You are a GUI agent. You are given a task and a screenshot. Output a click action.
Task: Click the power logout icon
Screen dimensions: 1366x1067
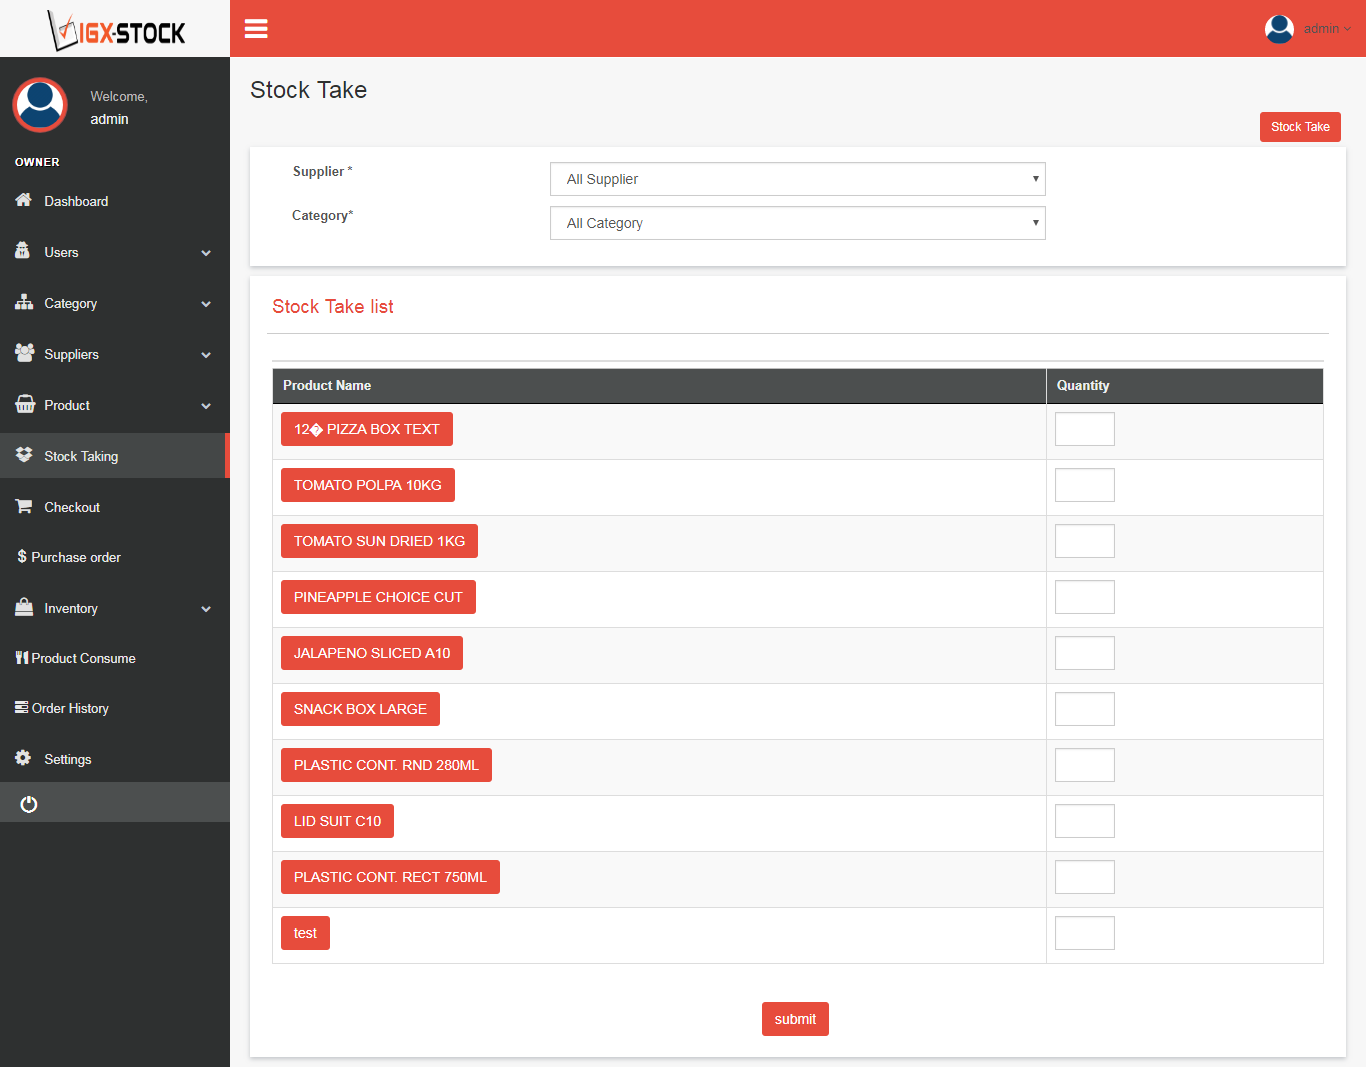pyautogui.click(x=29, y=804)
